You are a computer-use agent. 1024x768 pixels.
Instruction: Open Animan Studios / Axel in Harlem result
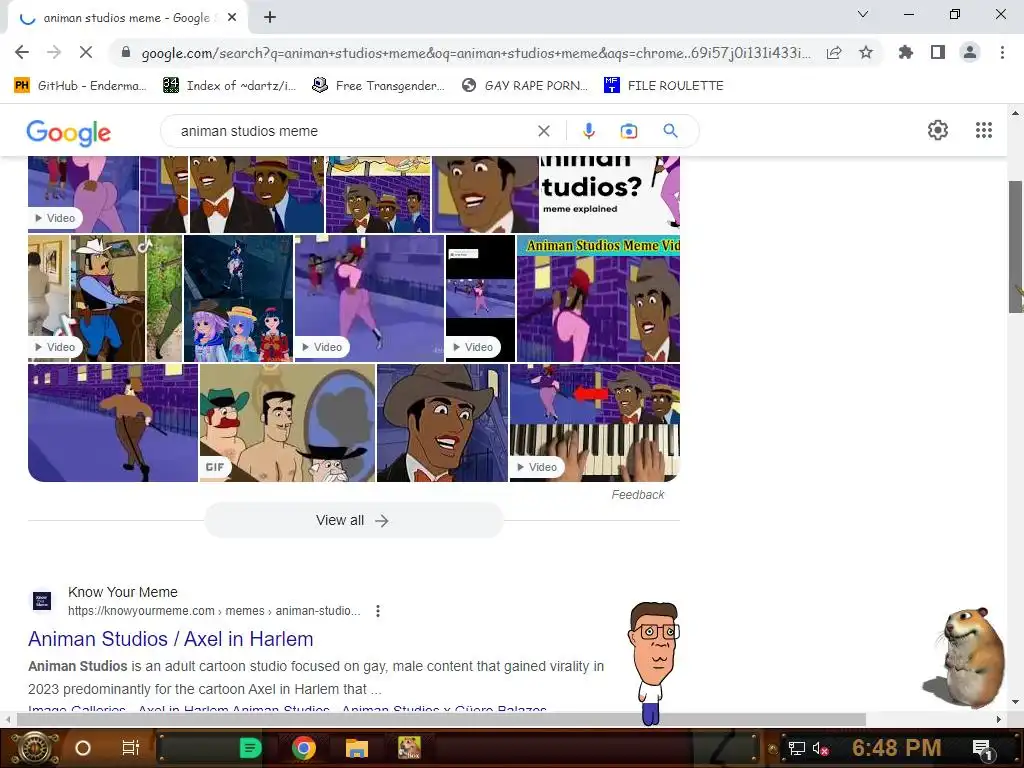pos(170,639)
